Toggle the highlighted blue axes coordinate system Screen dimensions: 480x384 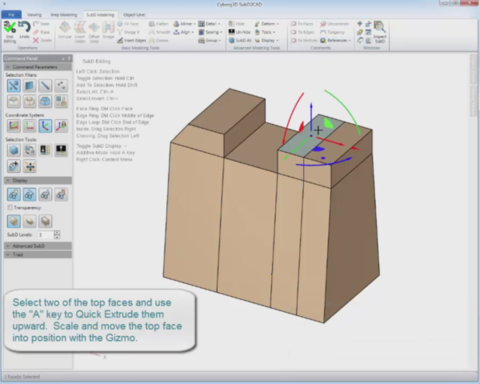(x=45, y=126)
